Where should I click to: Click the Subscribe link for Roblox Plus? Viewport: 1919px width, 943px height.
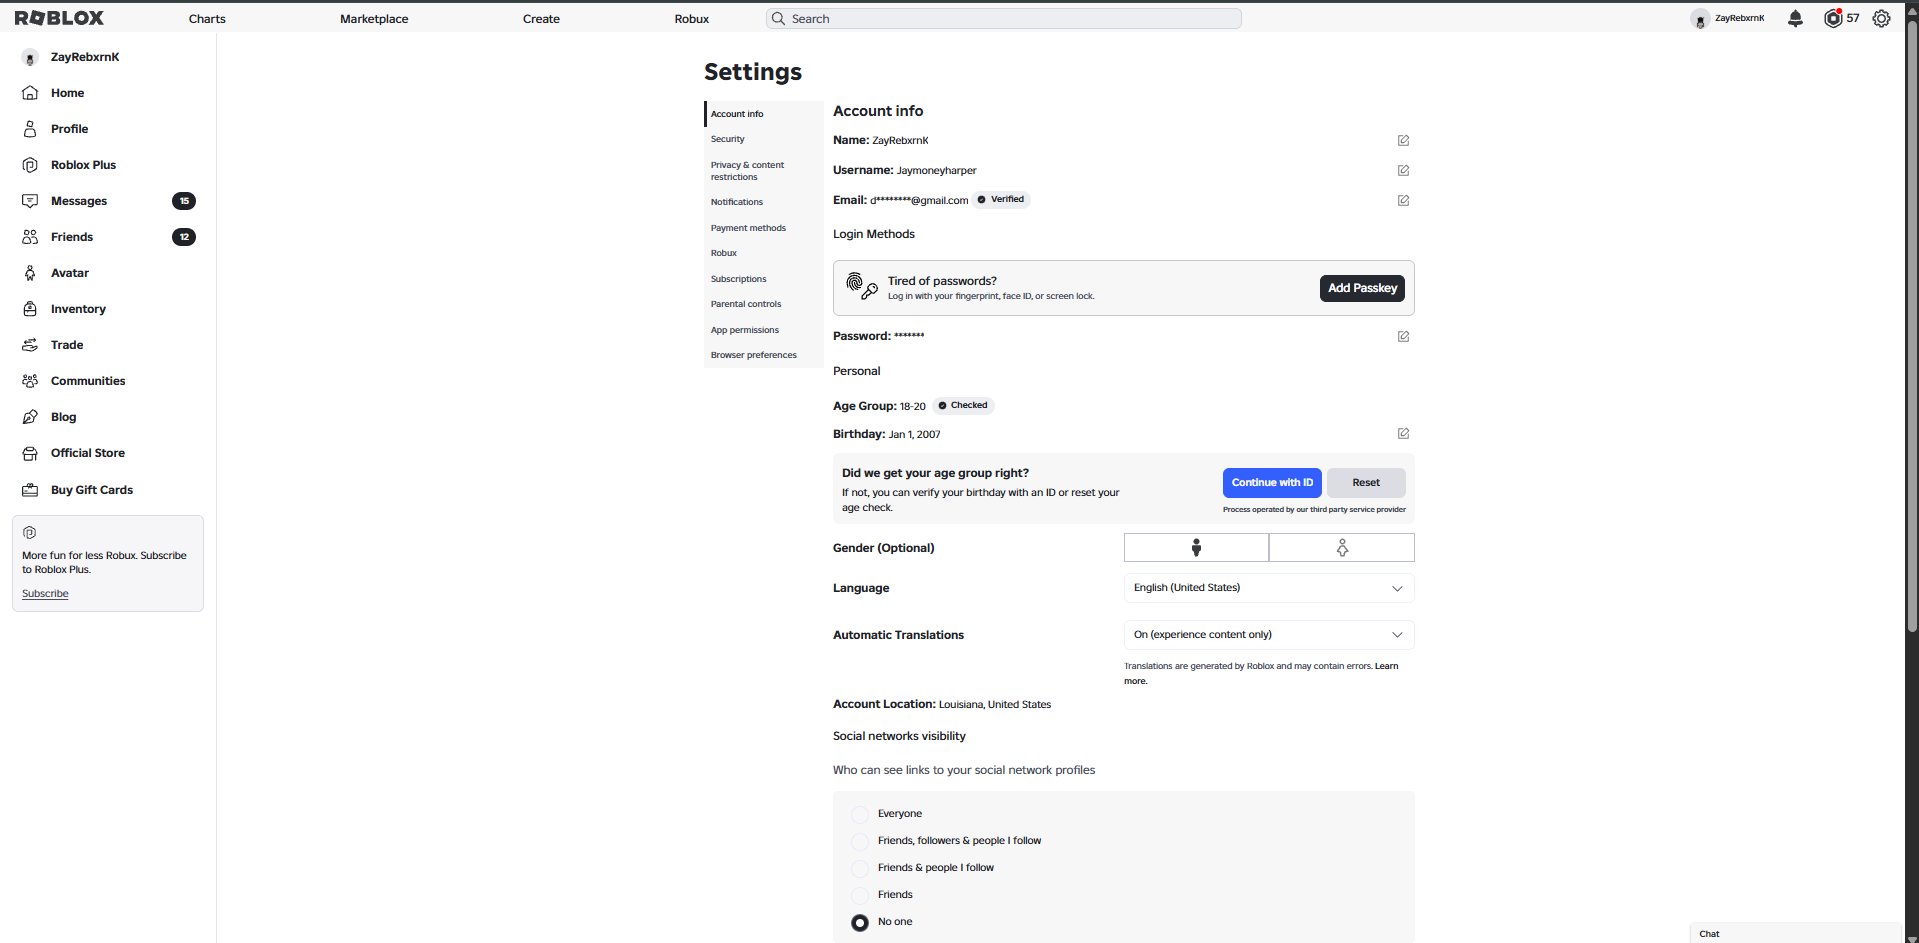(x=45, y=594)
